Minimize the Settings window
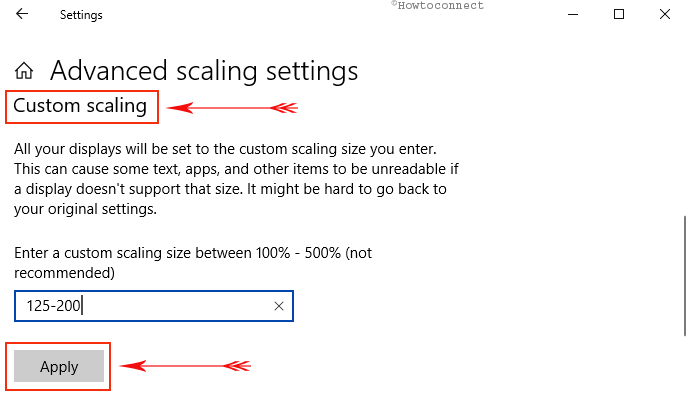Image resolution: width=687 pixels, height=396 pixels. point(573,14)
